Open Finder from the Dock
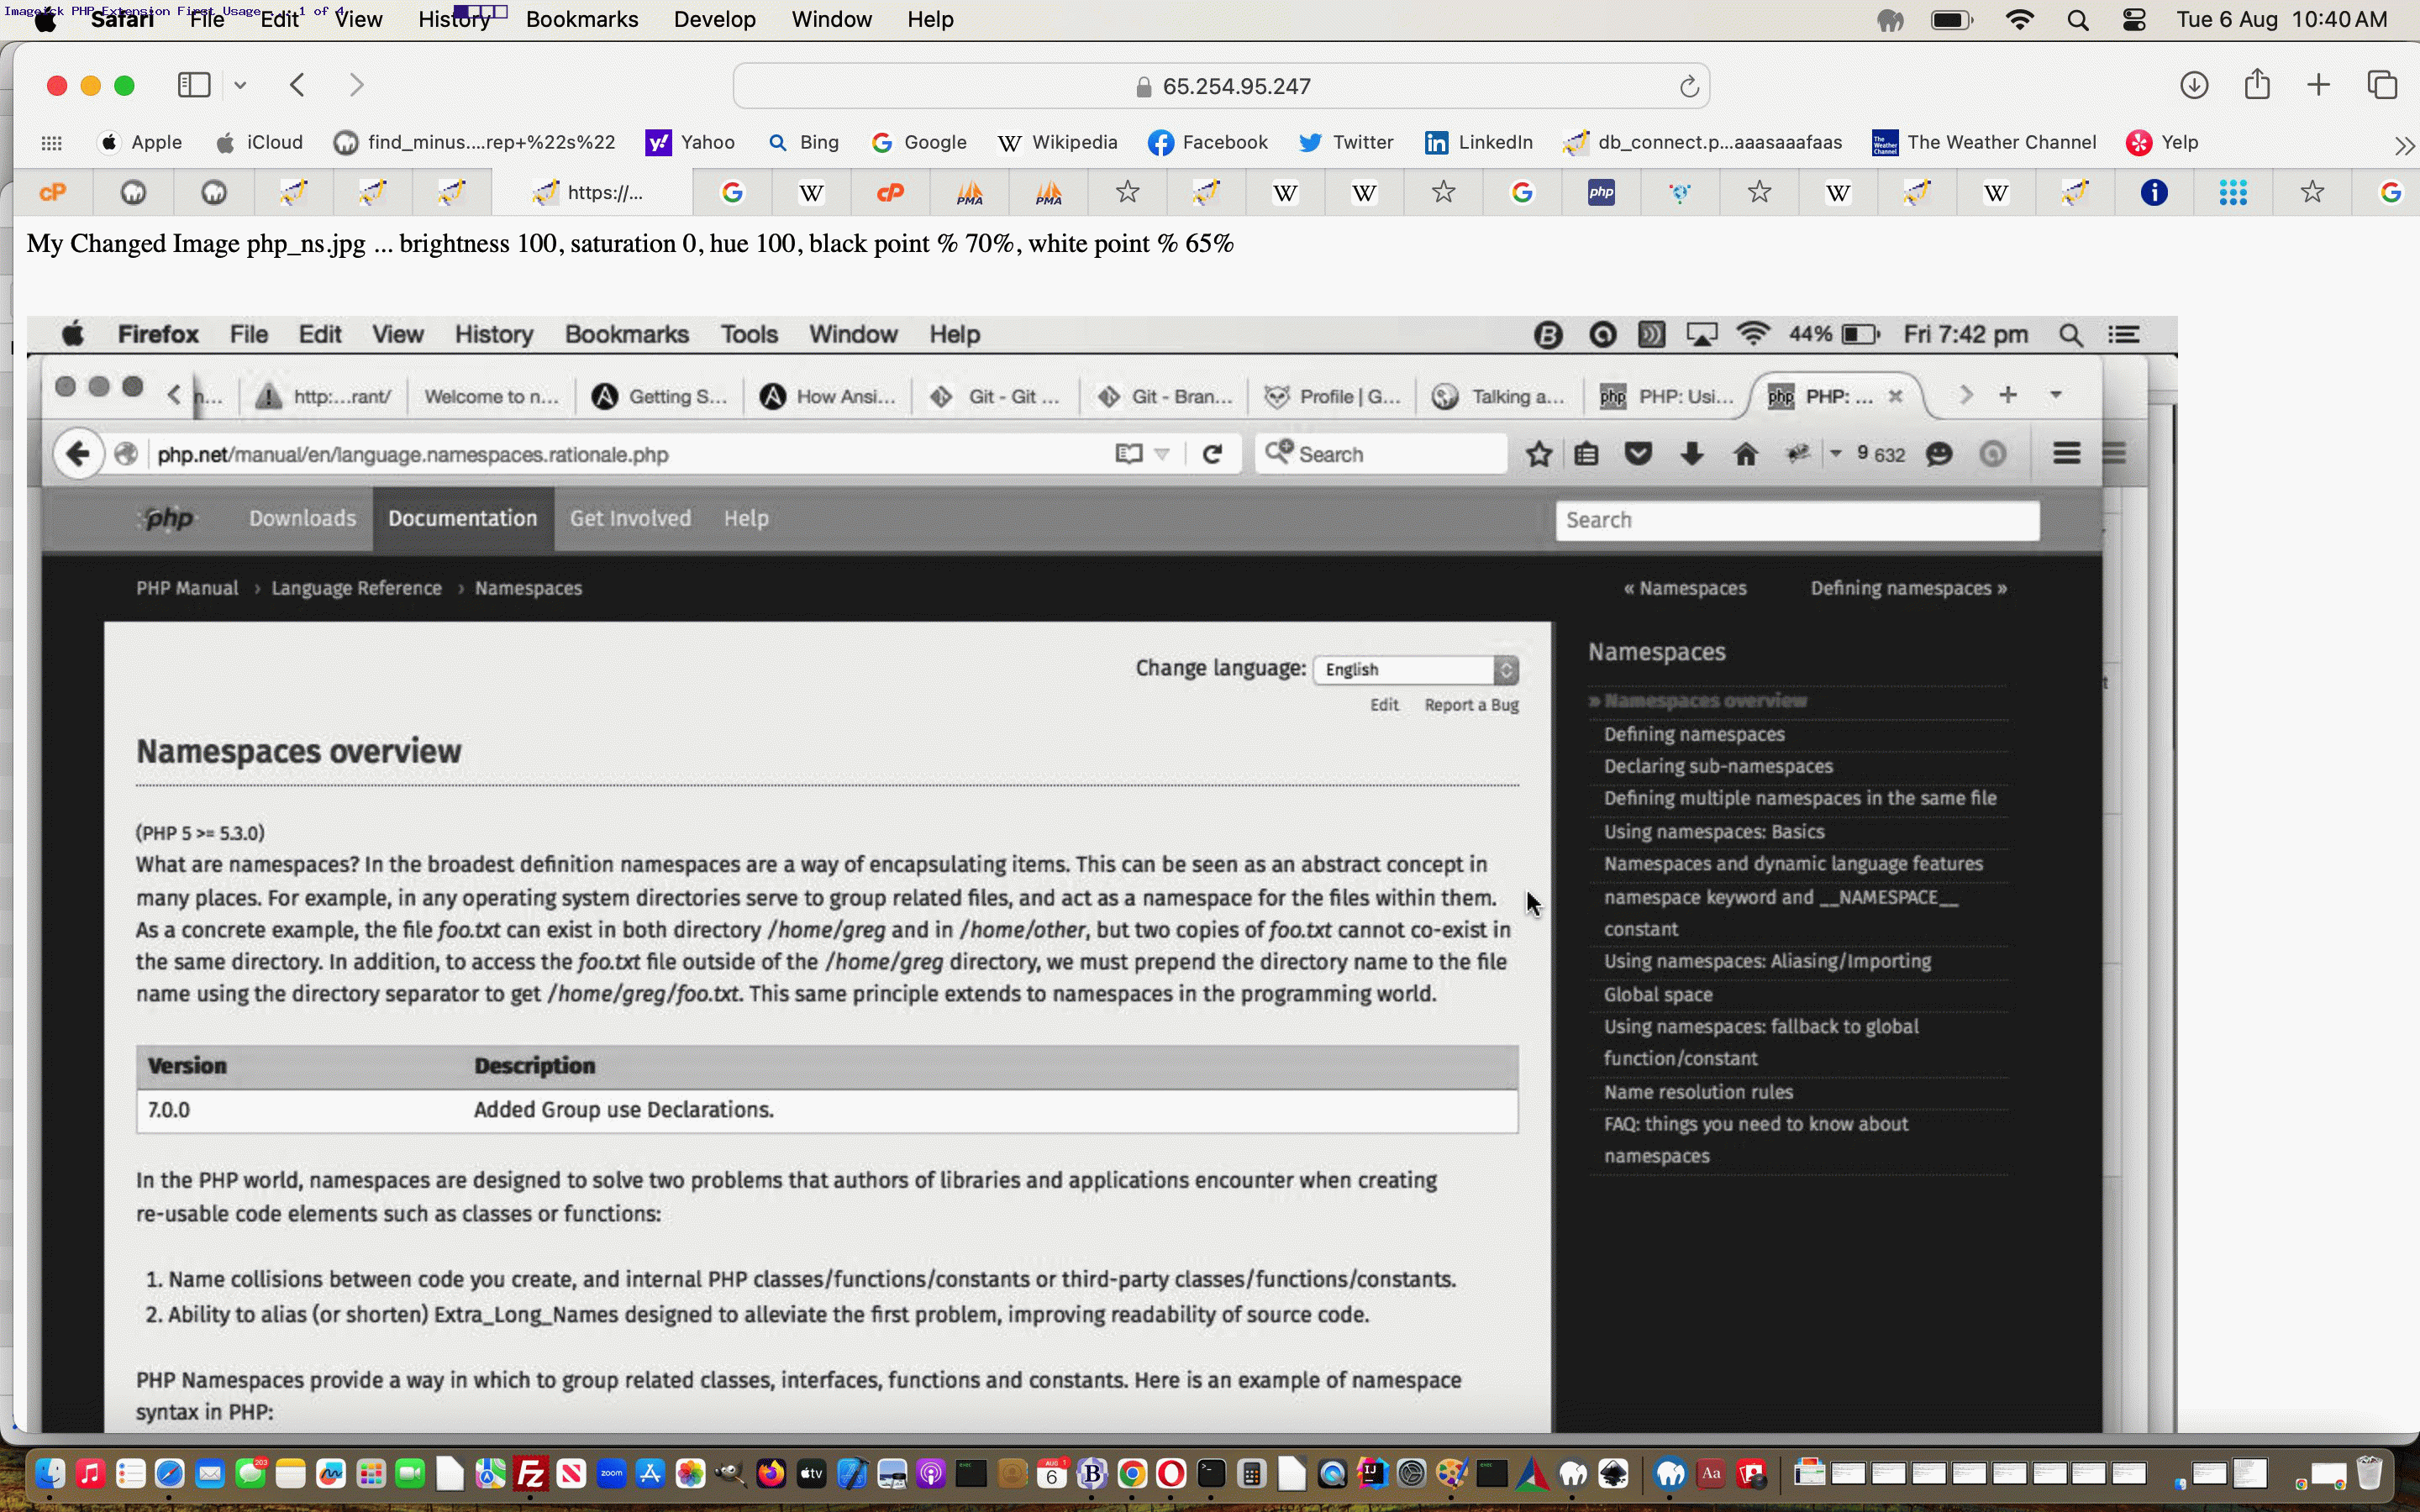The height and width of the screenshot is (1512, 2420). [50, 1473]
